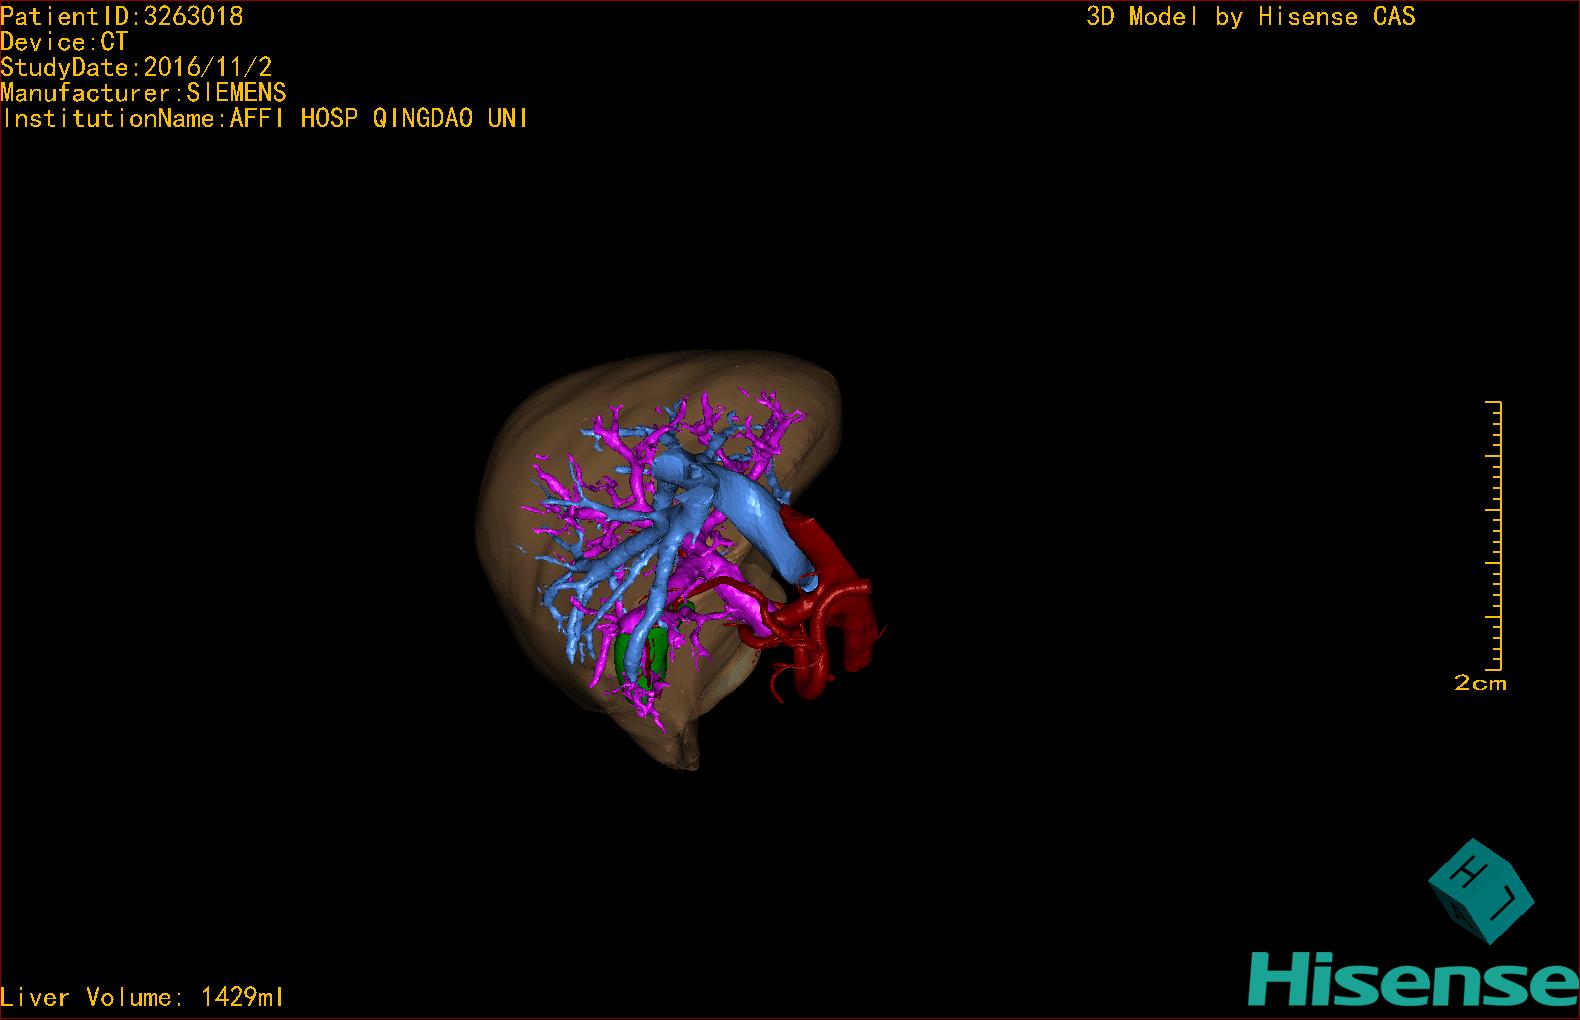Image resolution: width=1580 pixels, height=1020 pixels.
Task: Click the PatientID:3263018 text
Action: point(122,16)
